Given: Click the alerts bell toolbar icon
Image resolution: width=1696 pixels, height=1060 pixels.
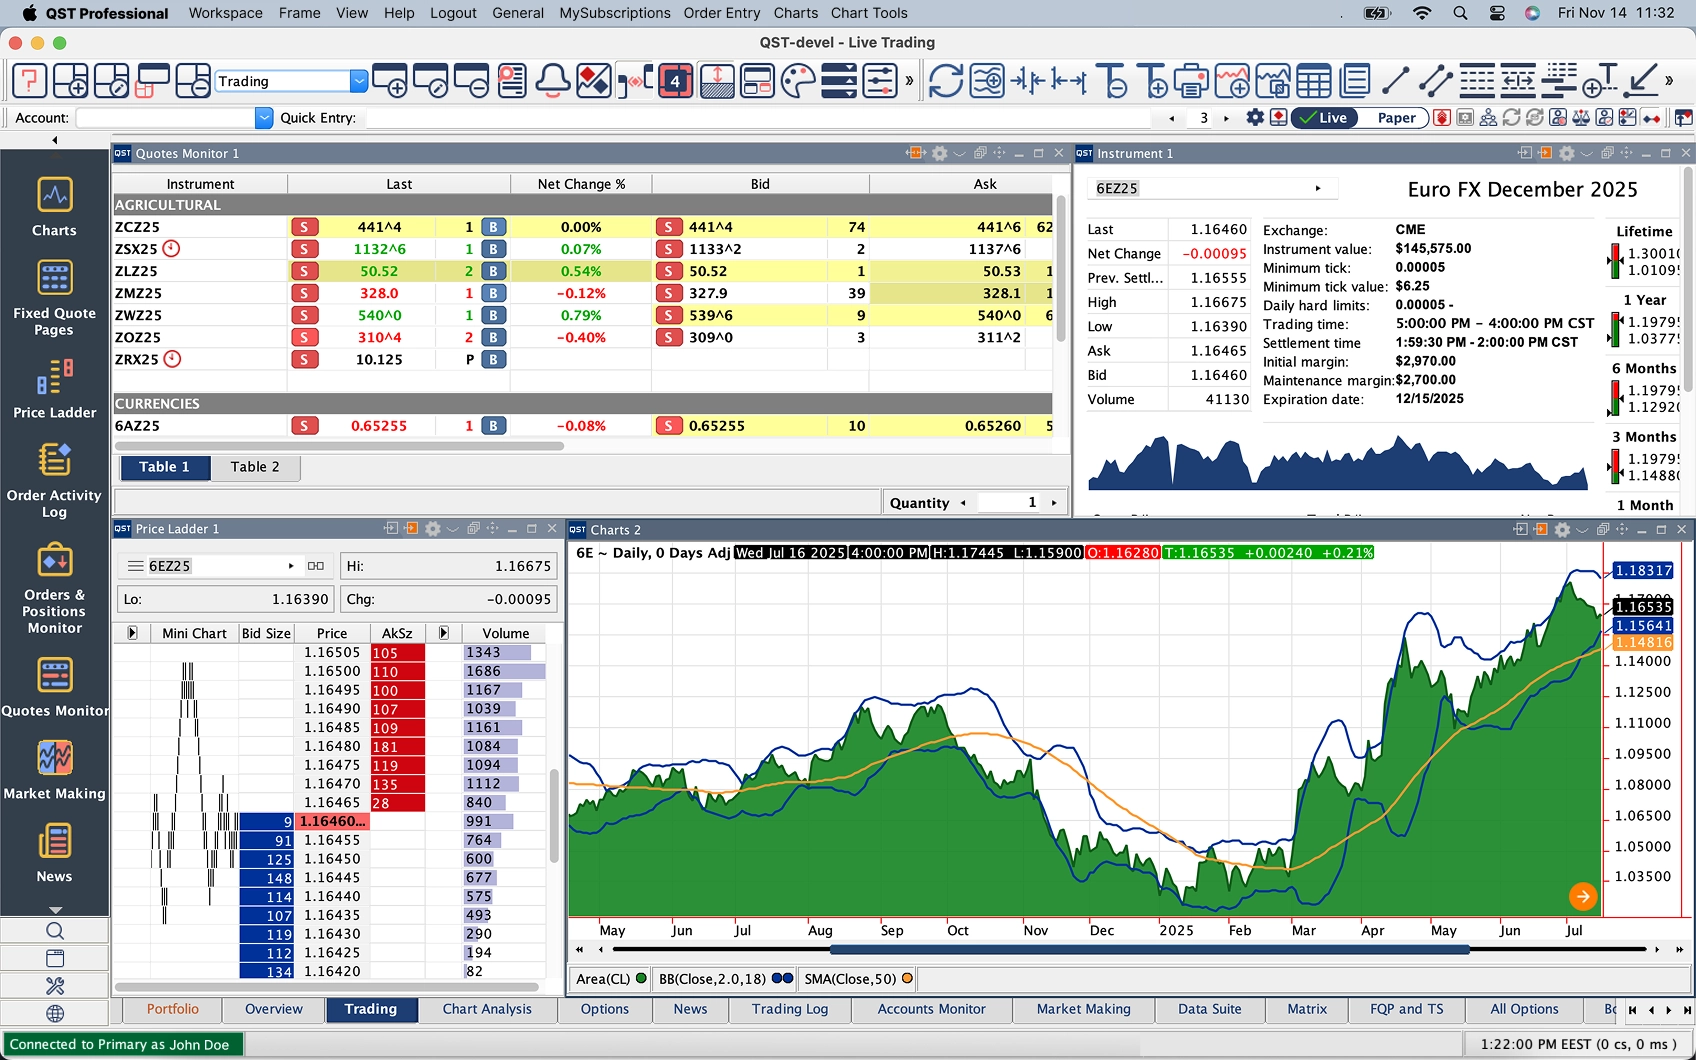Looking at the screenshot, I should pyautogui.click(x=553, y=80).
